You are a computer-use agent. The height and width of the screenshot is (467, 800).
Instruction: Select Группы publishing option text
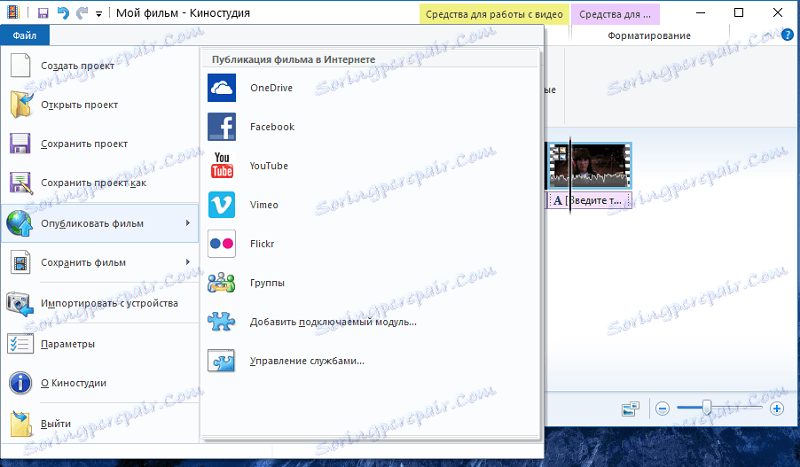click(x=267, y=283)
